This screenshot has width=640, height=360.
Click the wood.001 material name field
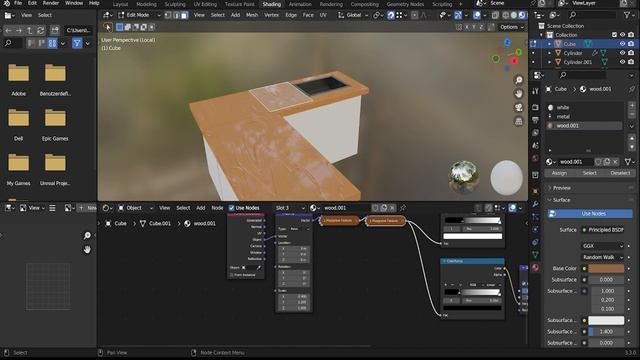tap(575, 162)
